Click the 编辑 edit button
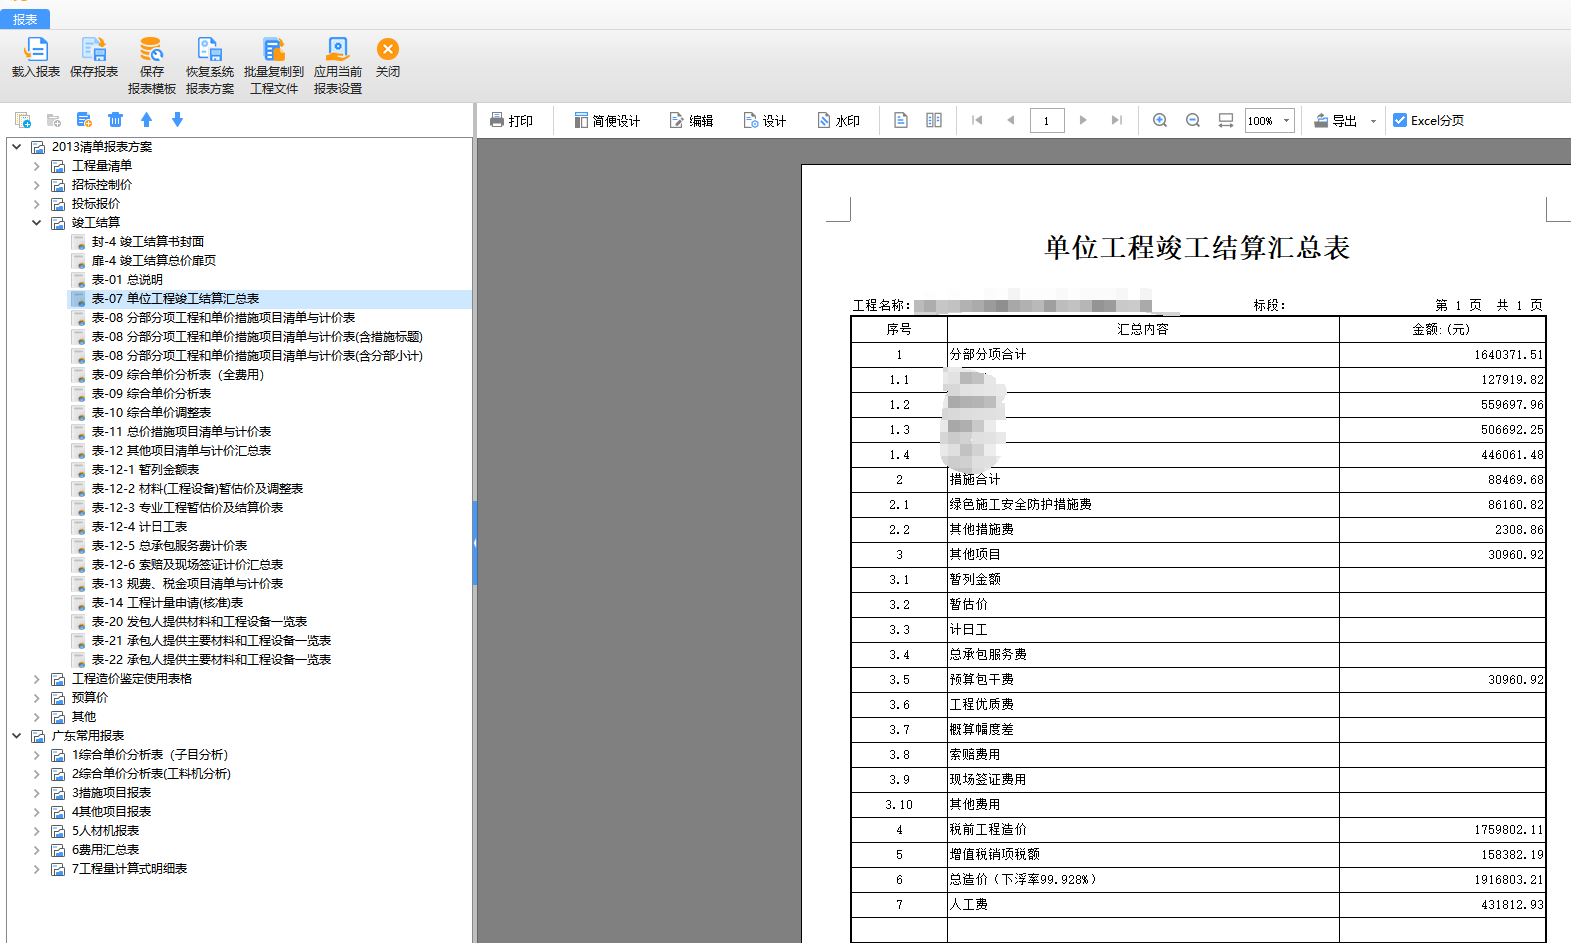This screenshot has width=1571, height=943. click(691, 121)
